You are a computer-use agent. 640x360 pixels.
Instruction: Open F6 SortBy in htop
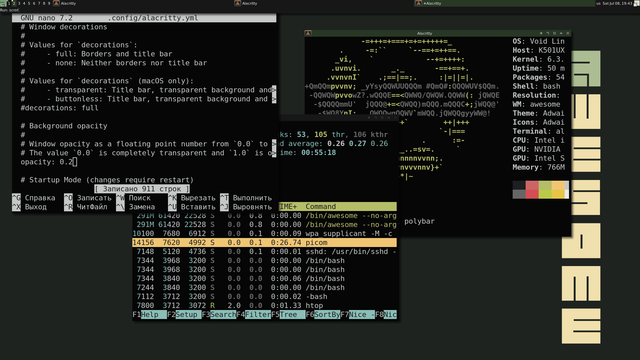point(323,315)
